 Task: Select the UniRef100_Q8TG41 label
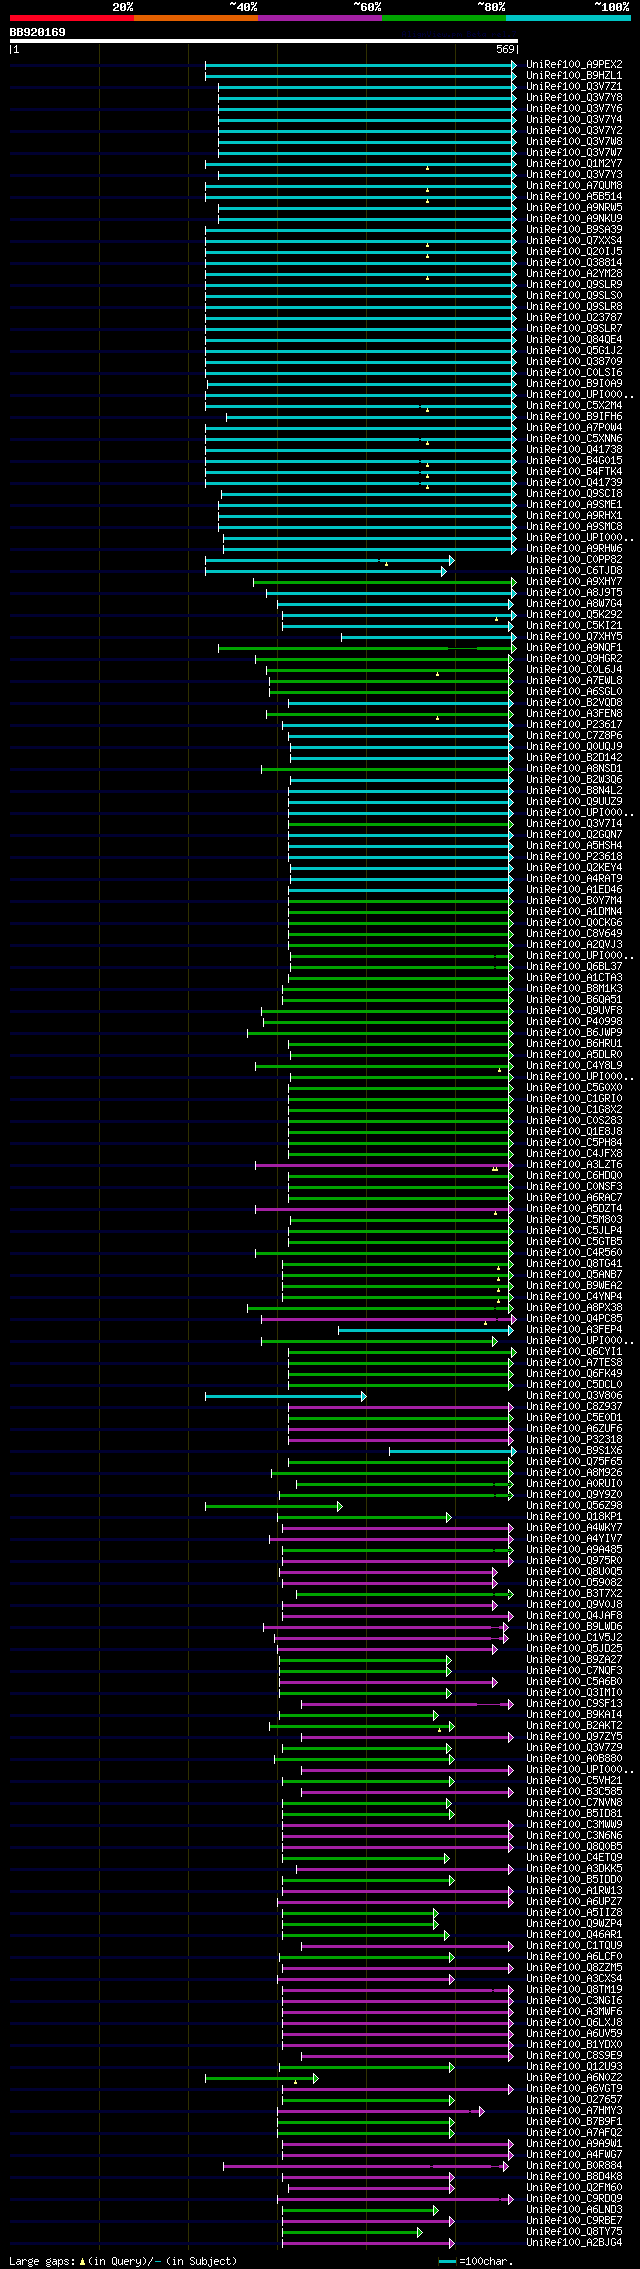[574, 1263]
